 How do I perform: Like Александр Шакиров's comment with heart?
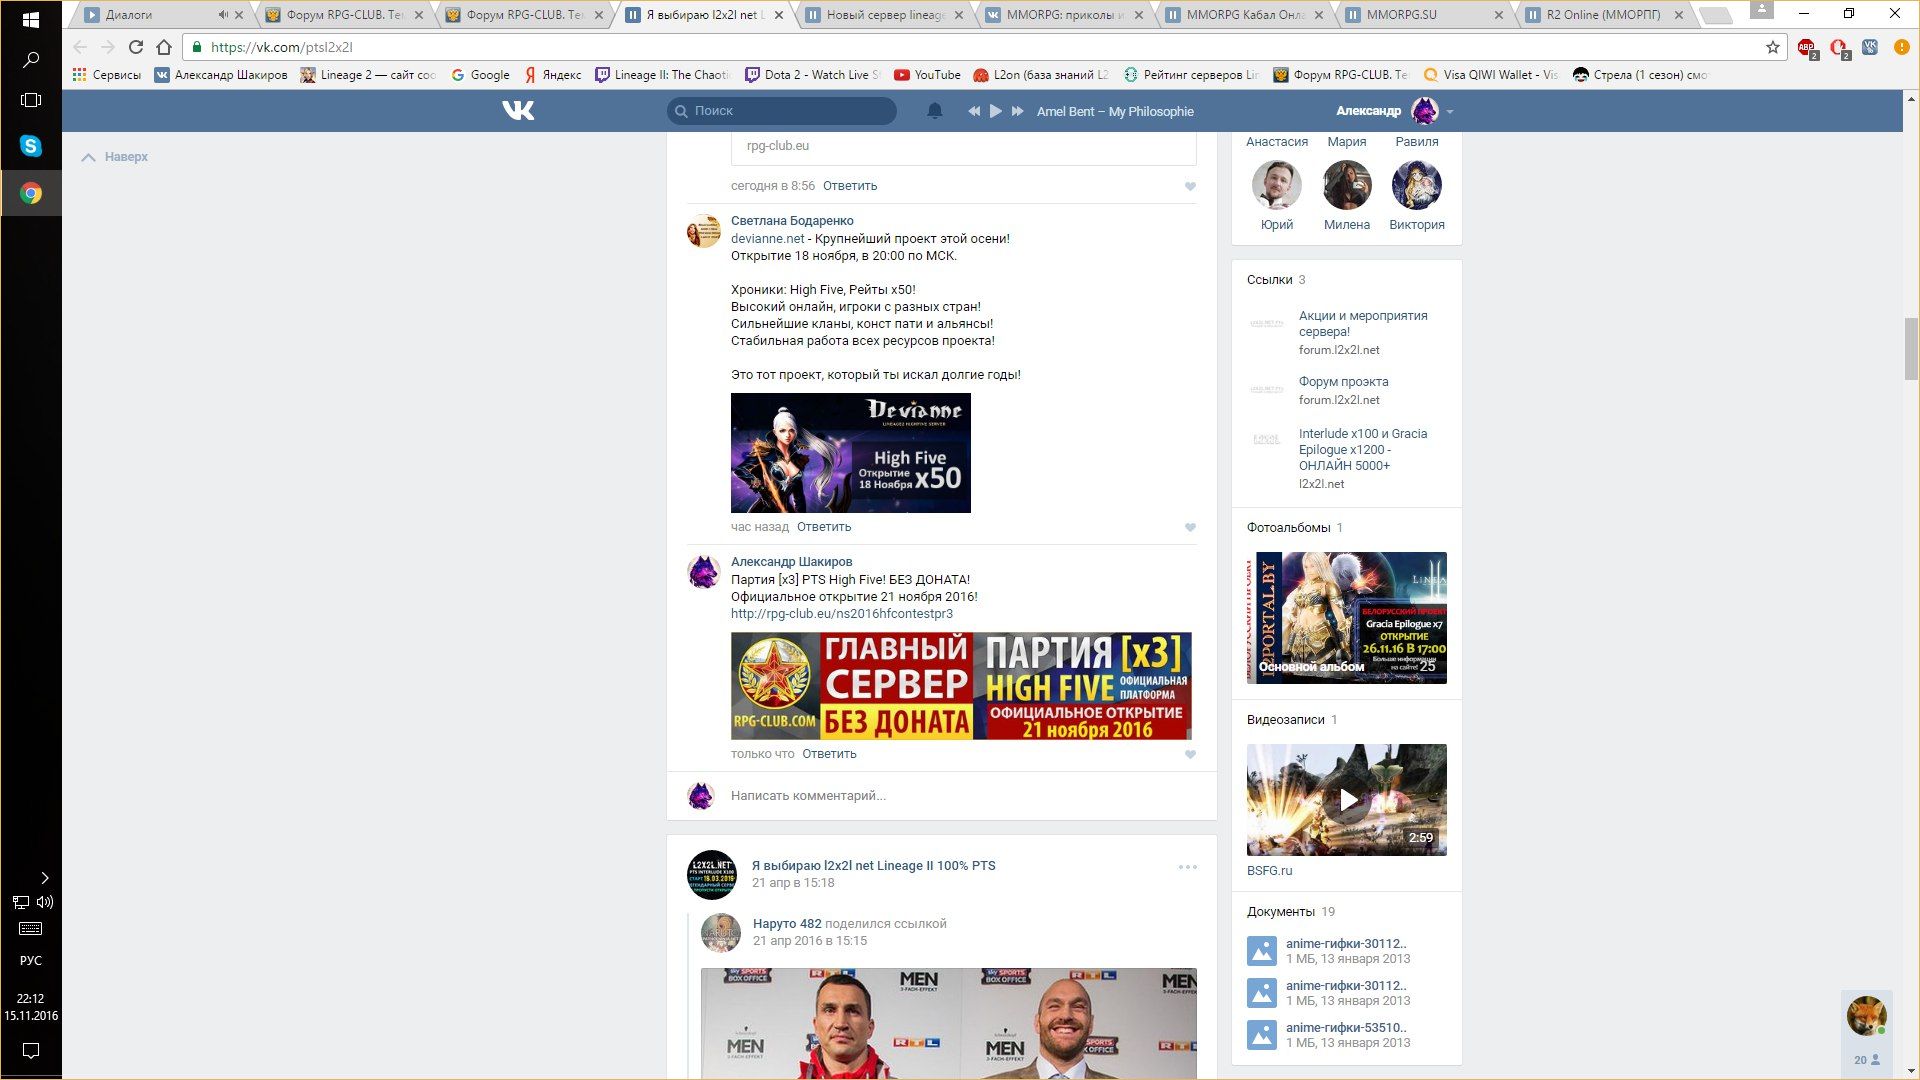1190,755
